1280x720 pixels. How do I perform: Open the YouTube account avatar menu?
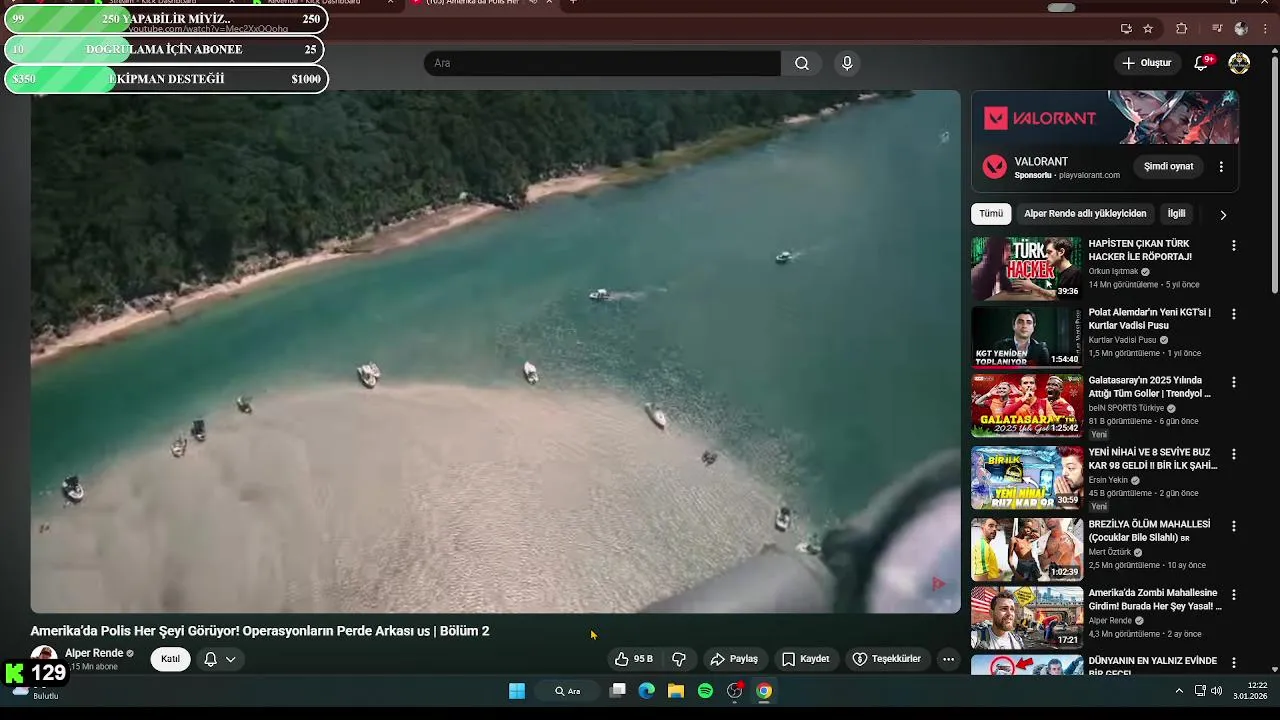1239,64
